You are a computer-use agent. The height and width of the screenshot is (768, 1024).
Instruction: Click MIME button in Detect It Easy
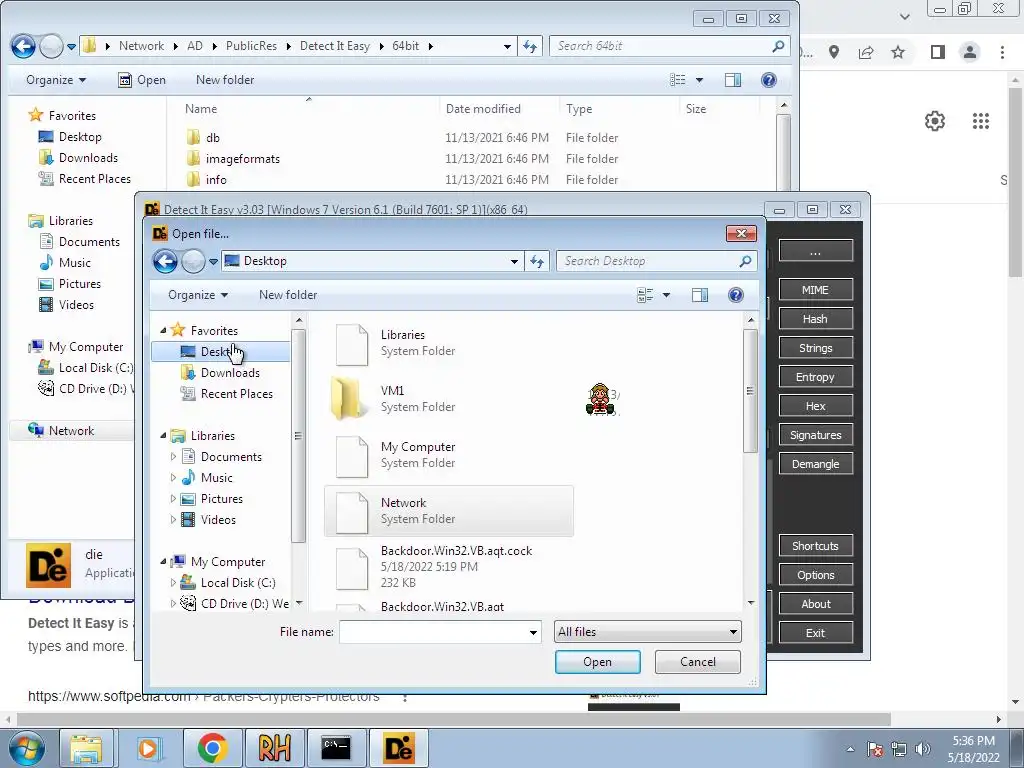coord(816,290)
